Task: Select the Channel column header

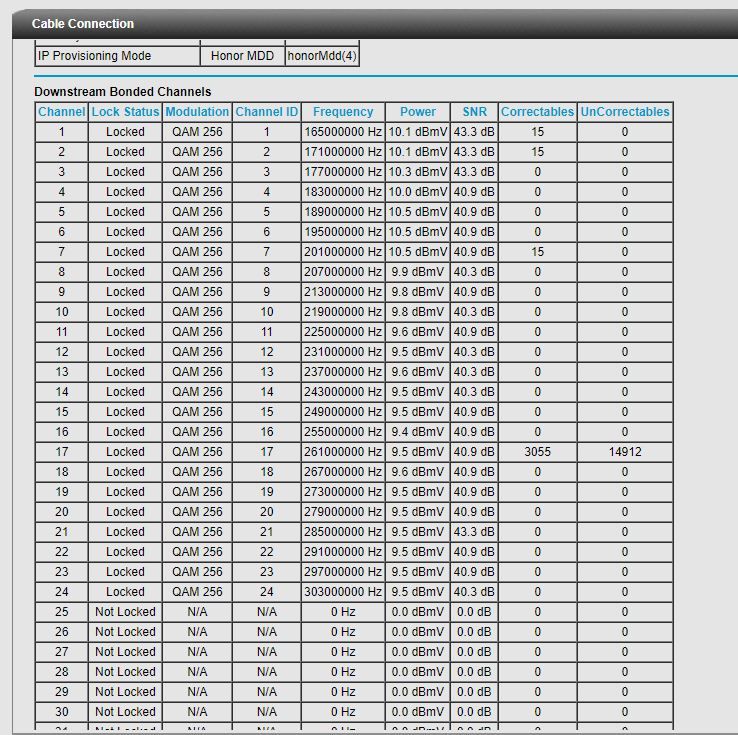Action: click(x=62, y=112)
